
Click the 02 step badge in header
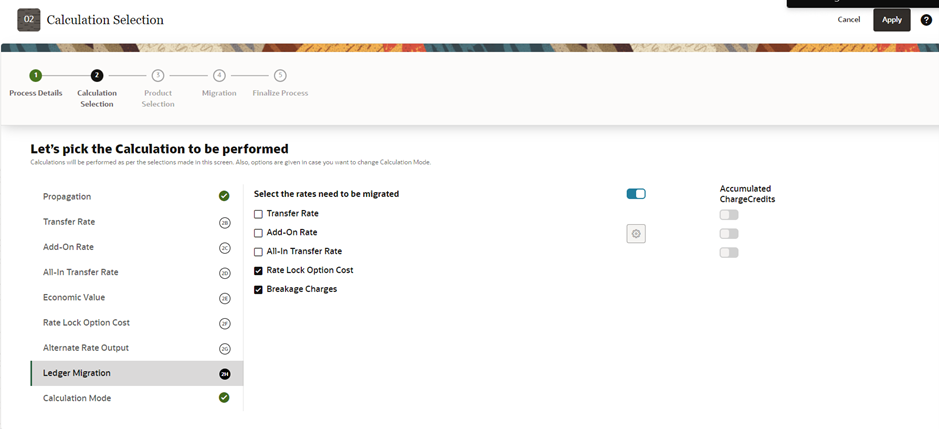[x=29, y=20]
